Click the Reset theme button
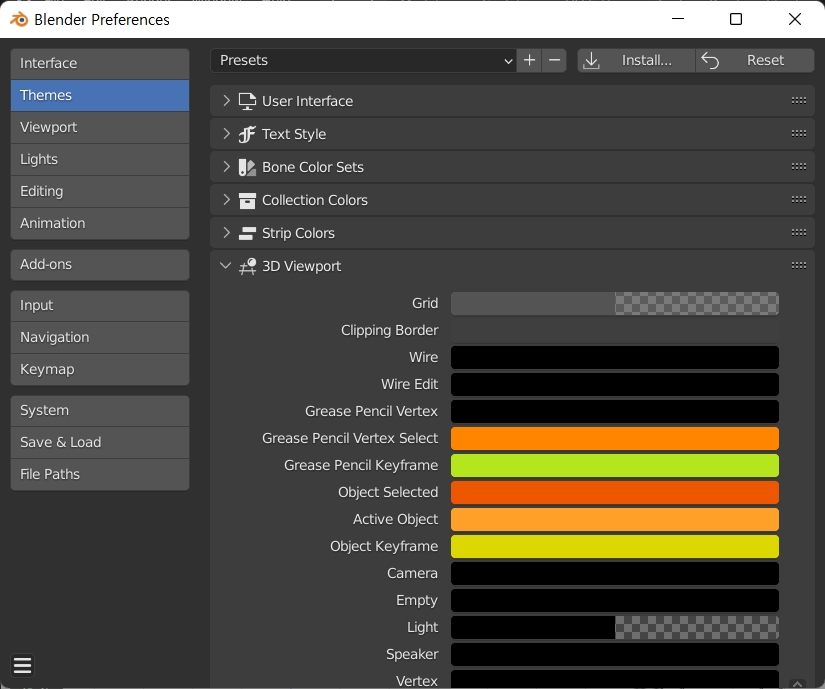 (755, 60)
